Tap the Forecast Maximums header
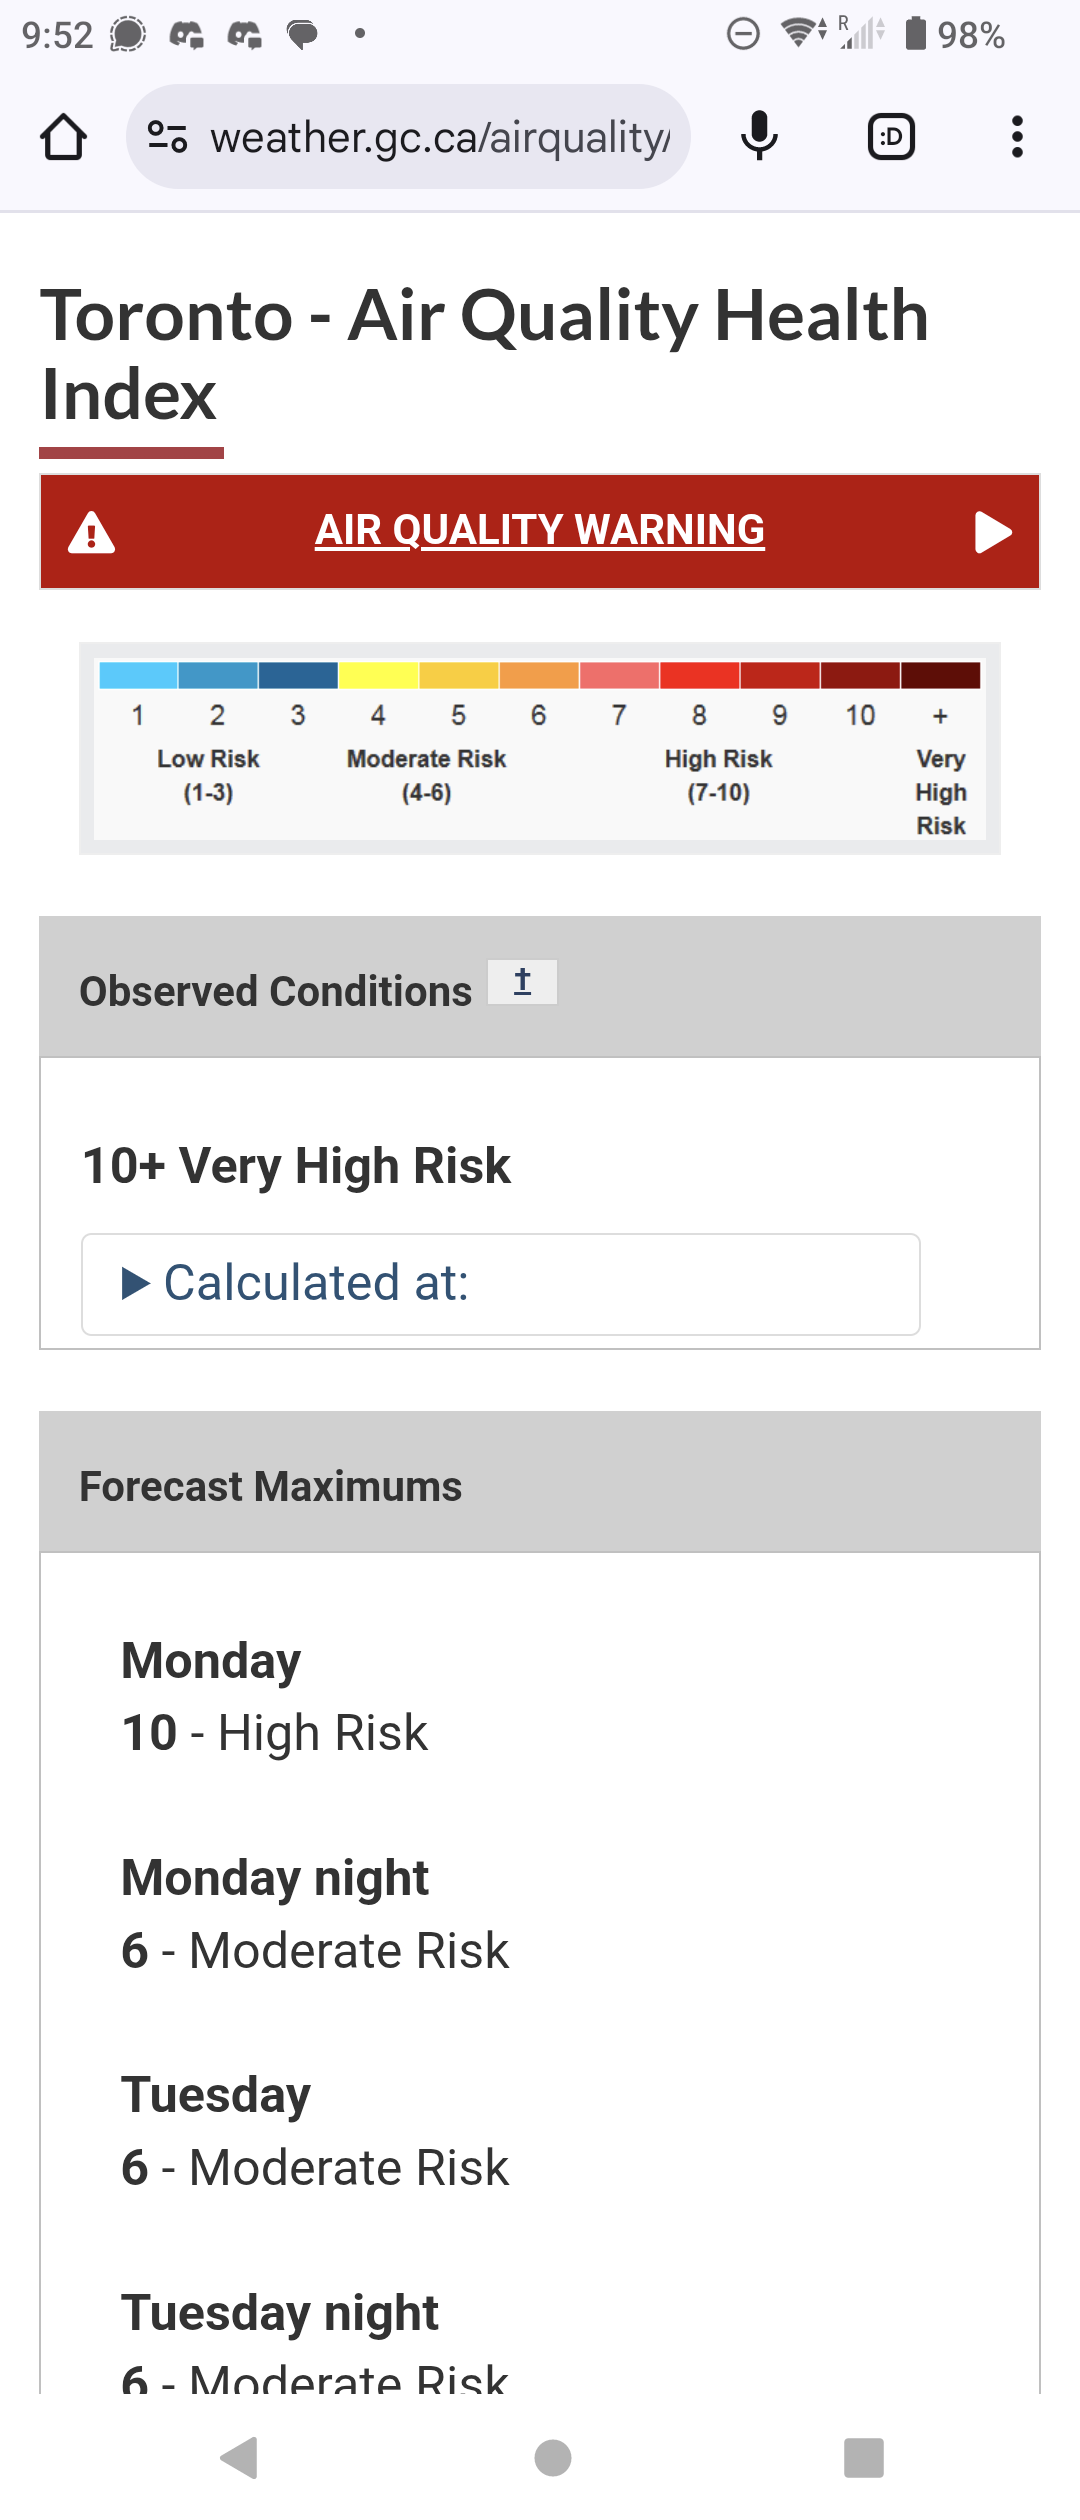The width and height of the screenshot is (1080, 2520). click(x=540, y=1482)
